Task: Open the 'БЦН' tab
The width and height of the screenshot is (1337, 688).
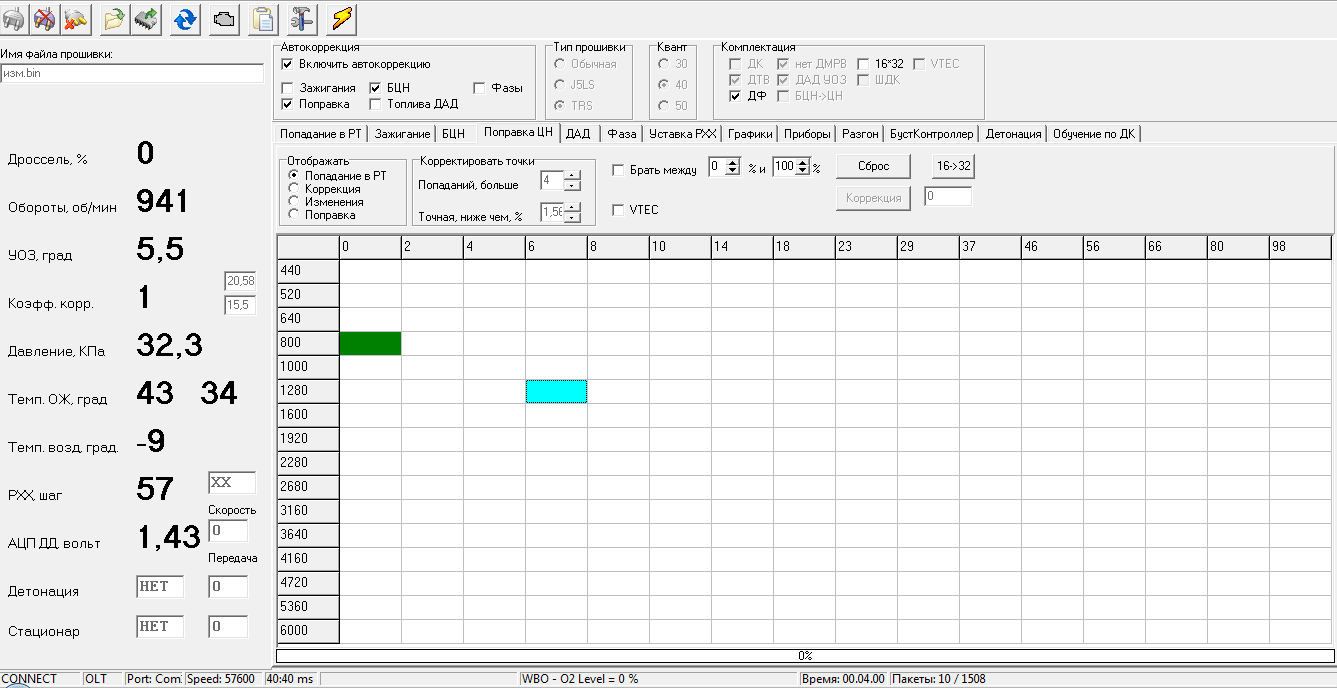Action: pos(453,134)
